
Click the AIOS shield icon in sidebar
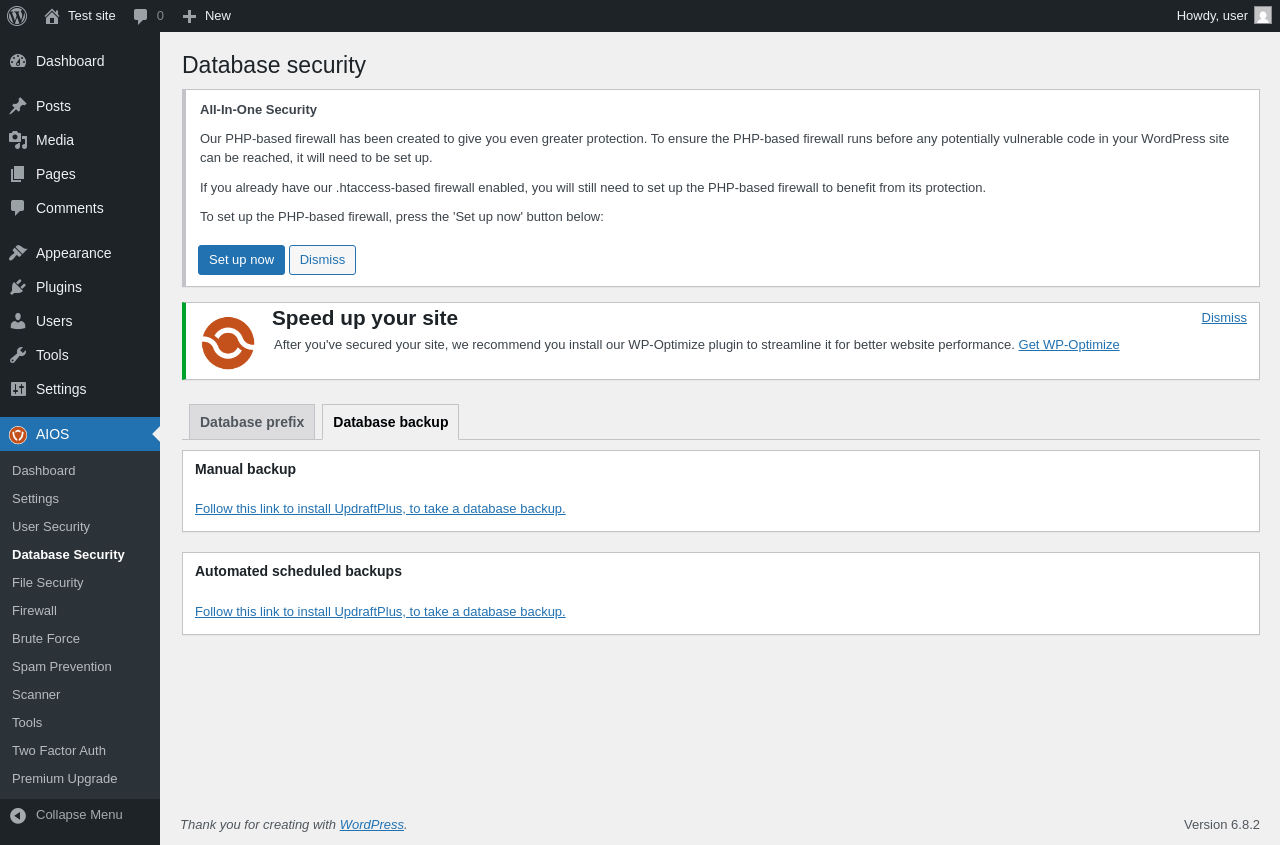tap(18, 434)
